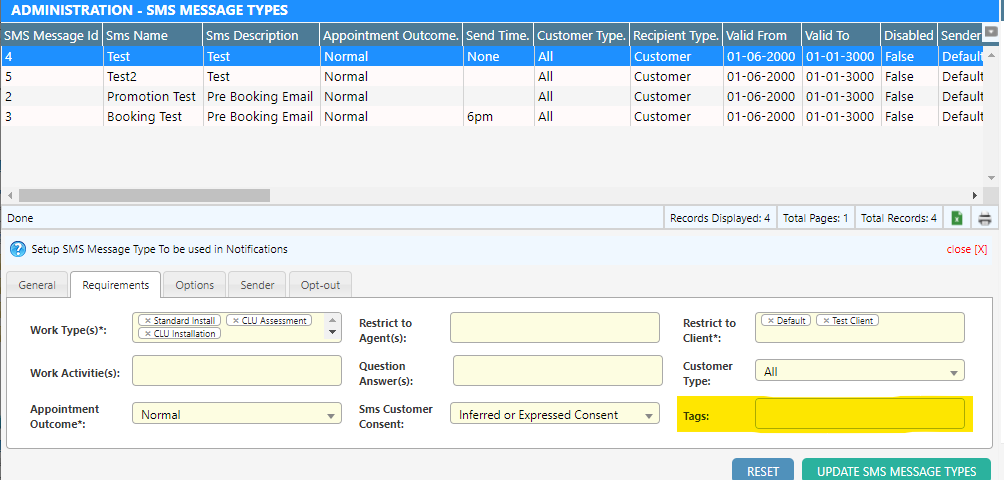
Task: Remove the Default client tag
Action: [x=771, y=321]
